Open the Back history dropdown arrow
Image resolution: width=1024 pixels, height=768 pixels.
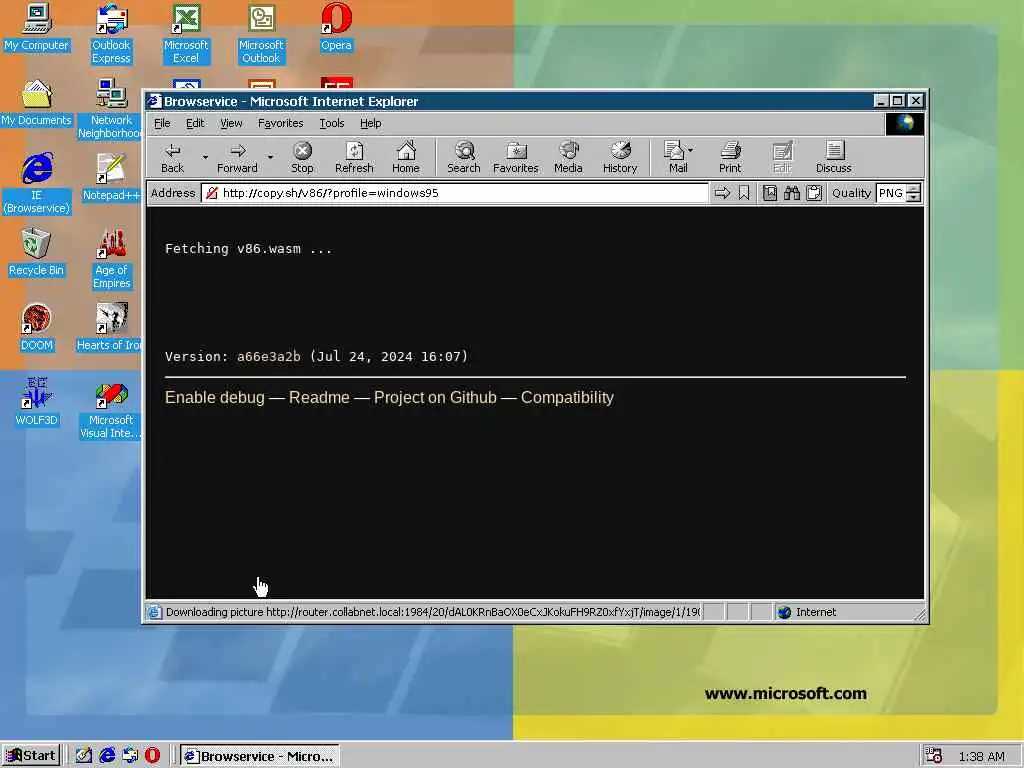204,157
